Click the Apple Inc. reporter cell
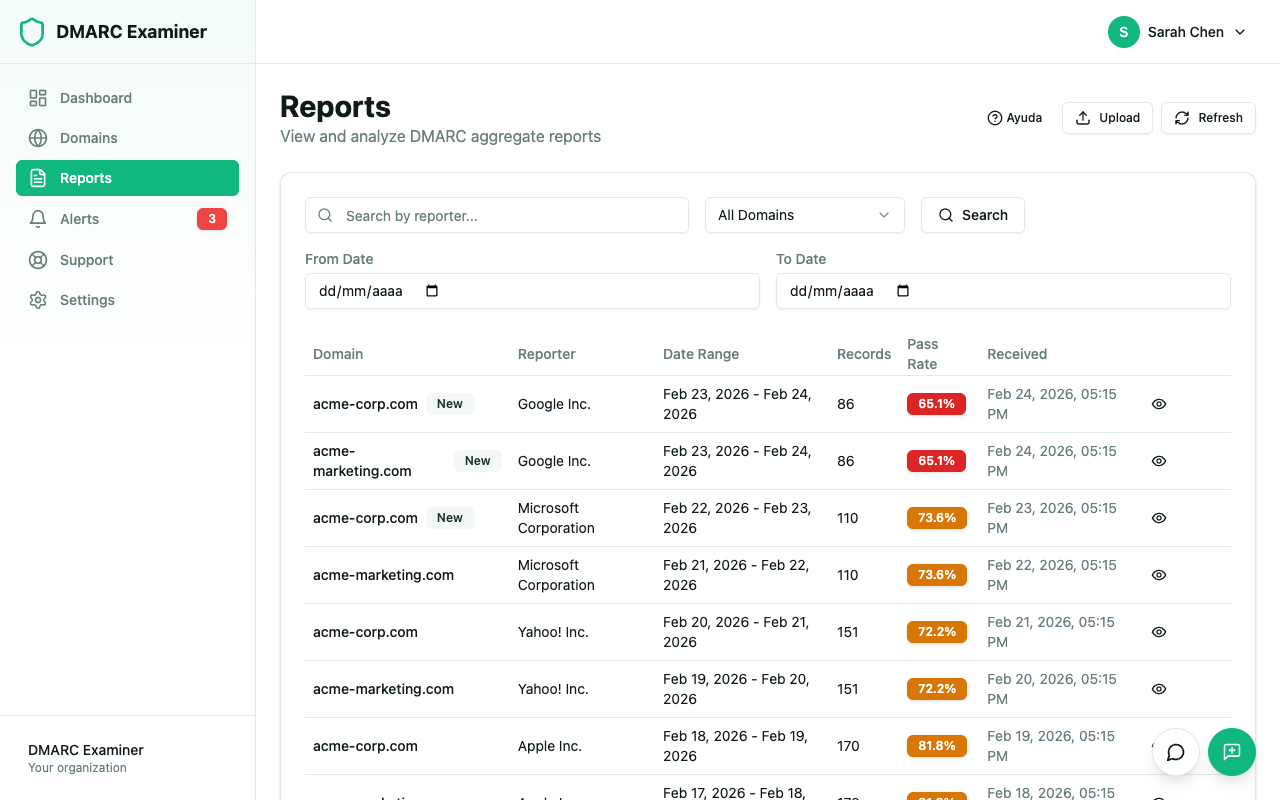 [550, 746]
